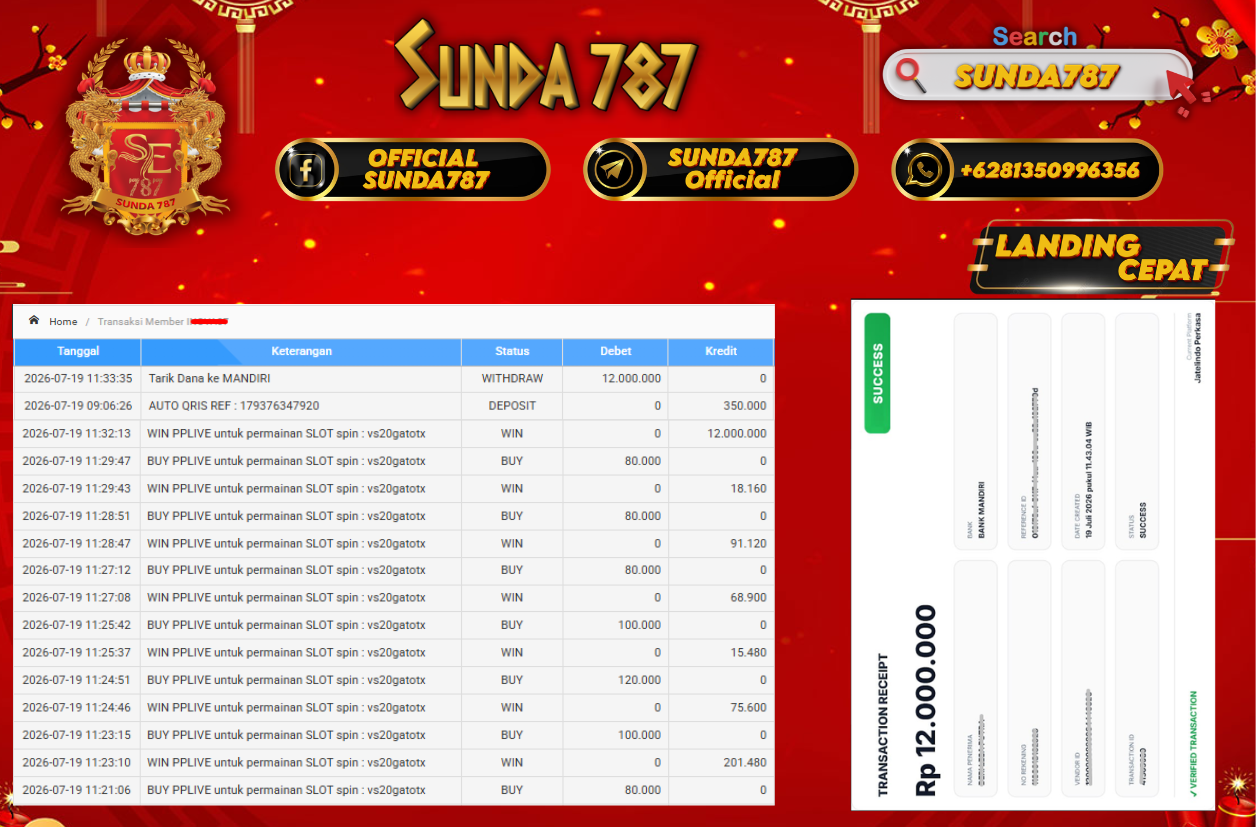Image resolution: width=1256 pixels, height=827 pixels.
Task: Click TRANSACTION RECEIPT heading
Action: pos(883,725)
